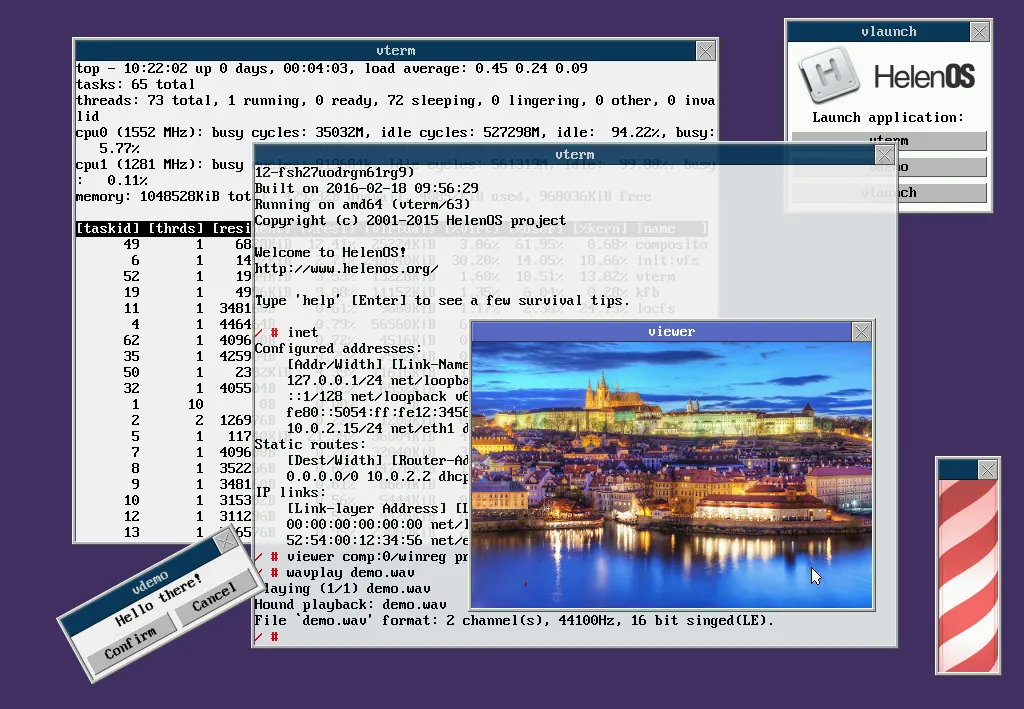Close the rotated vdemo window
This screenshot has height=709, width=1024.
point(226,541)
